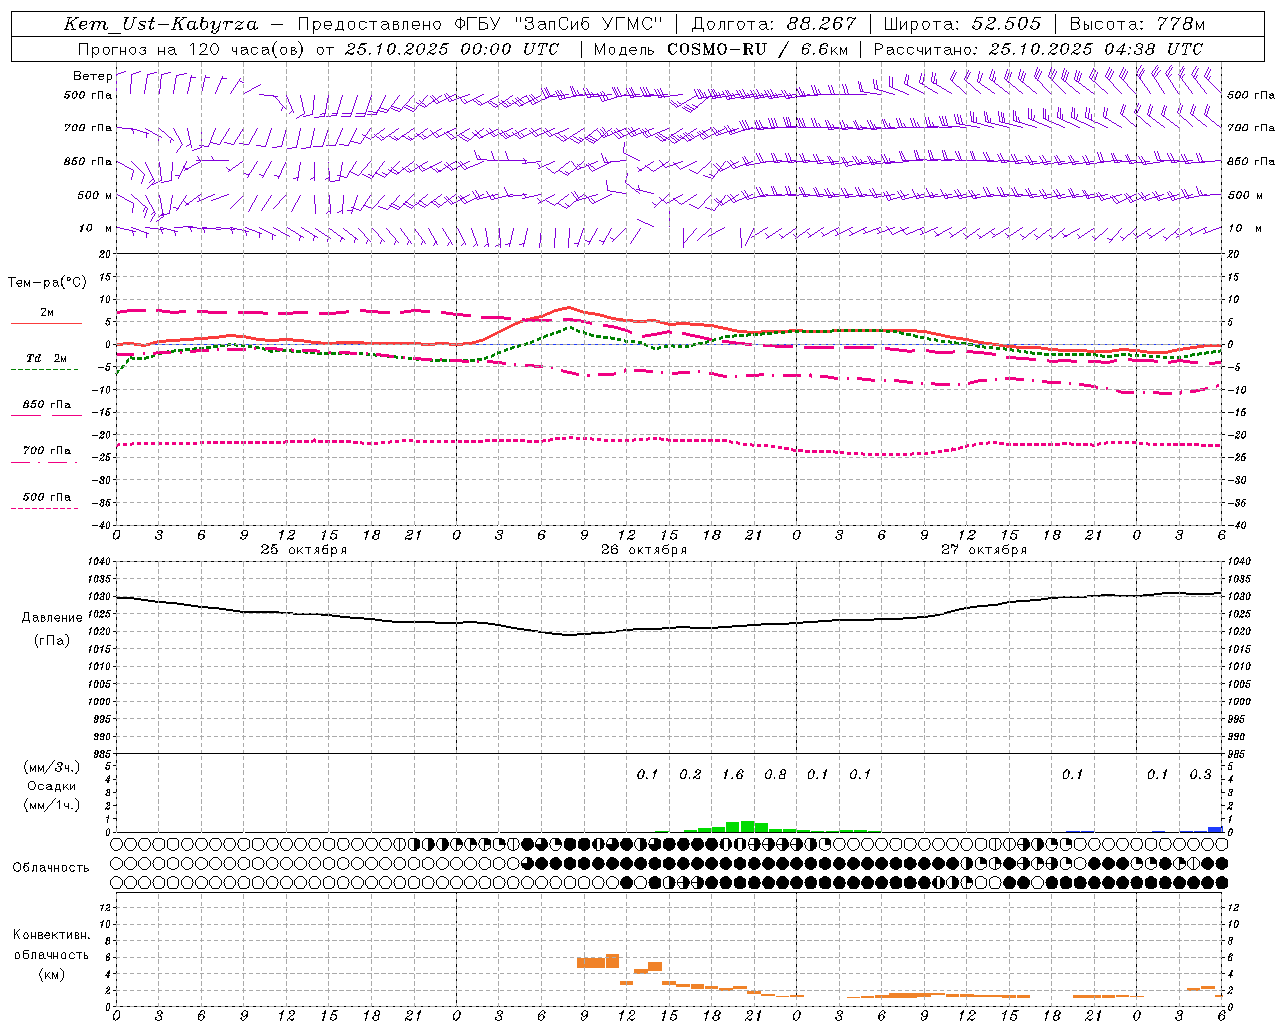
Task: Click the Долгота: 88.267 header value
Action: click(x=774, y=24)
